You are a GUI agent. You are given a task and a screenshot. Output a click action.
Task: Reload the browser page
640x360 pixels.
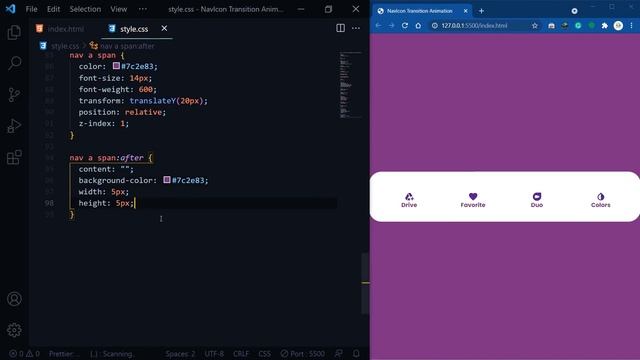click(x=405, y=26)
